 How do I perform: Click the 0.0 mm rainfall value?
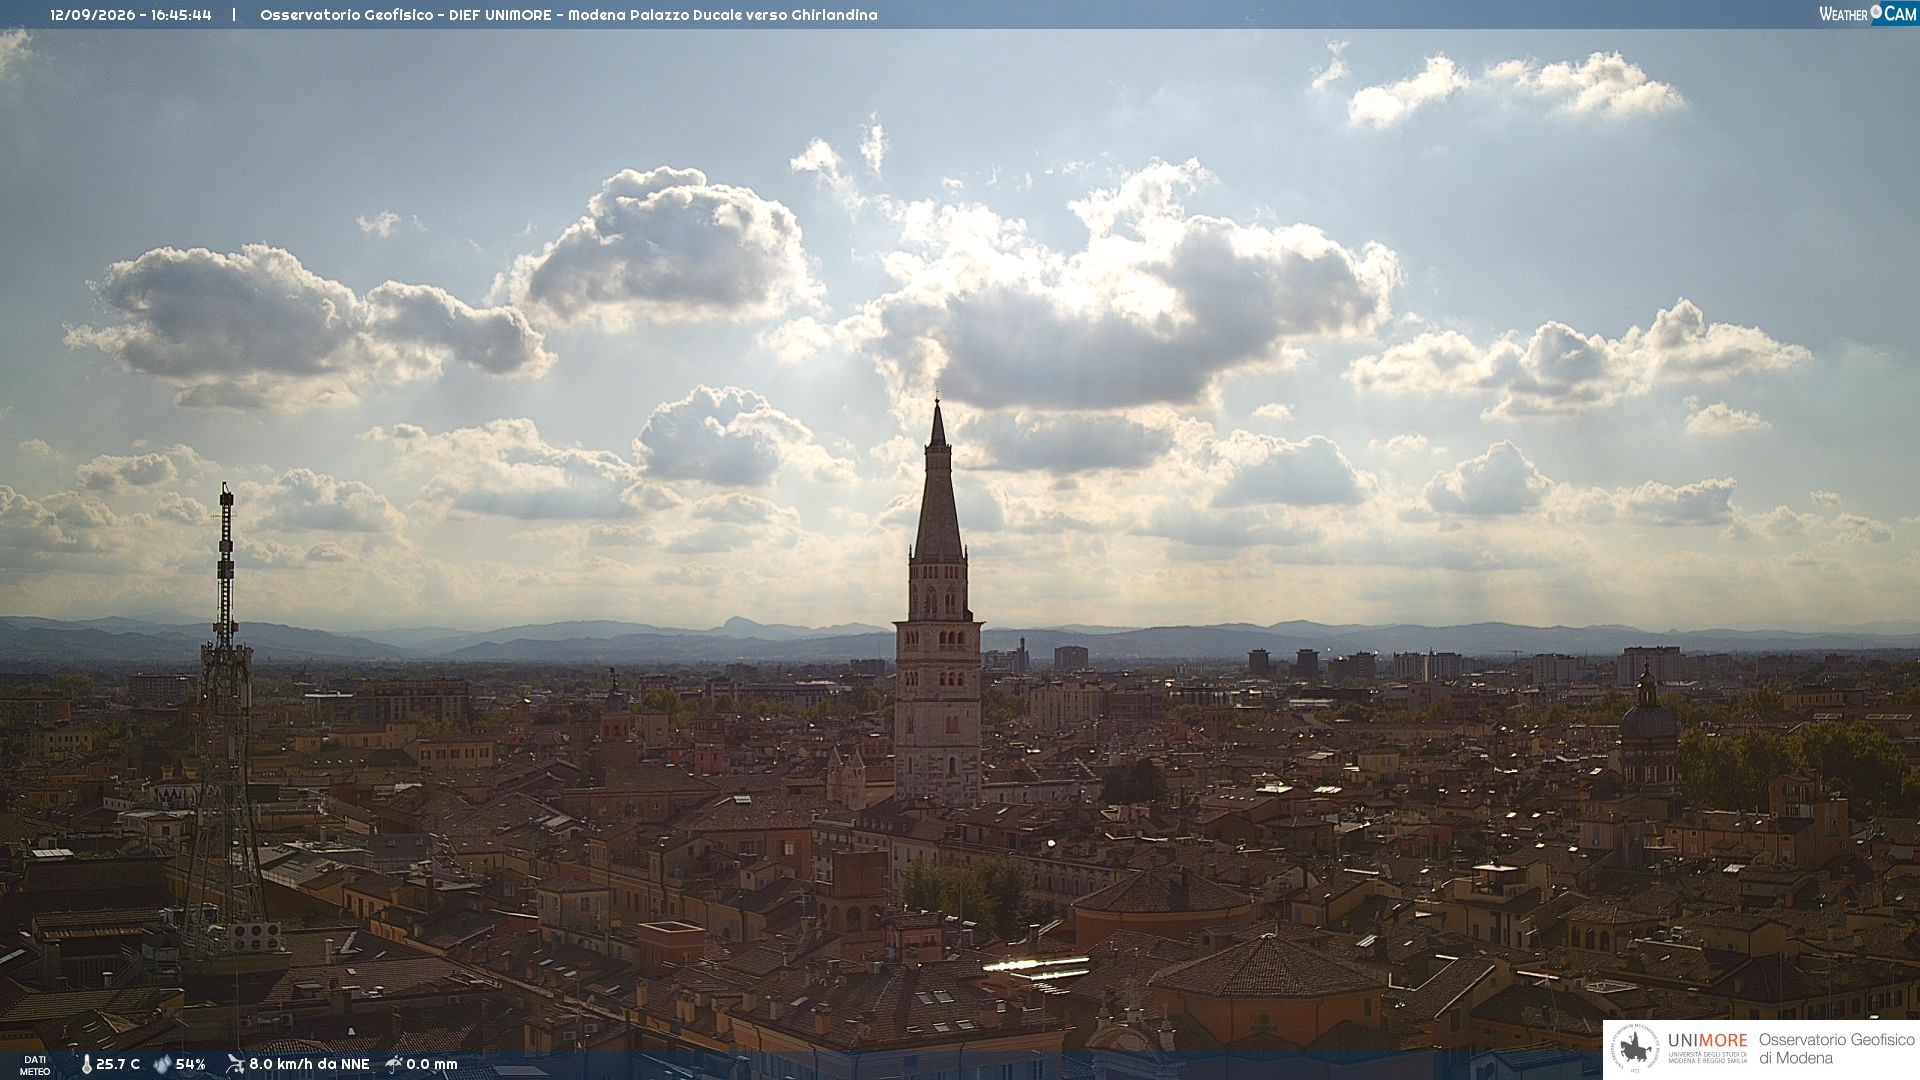[432, 1064]
